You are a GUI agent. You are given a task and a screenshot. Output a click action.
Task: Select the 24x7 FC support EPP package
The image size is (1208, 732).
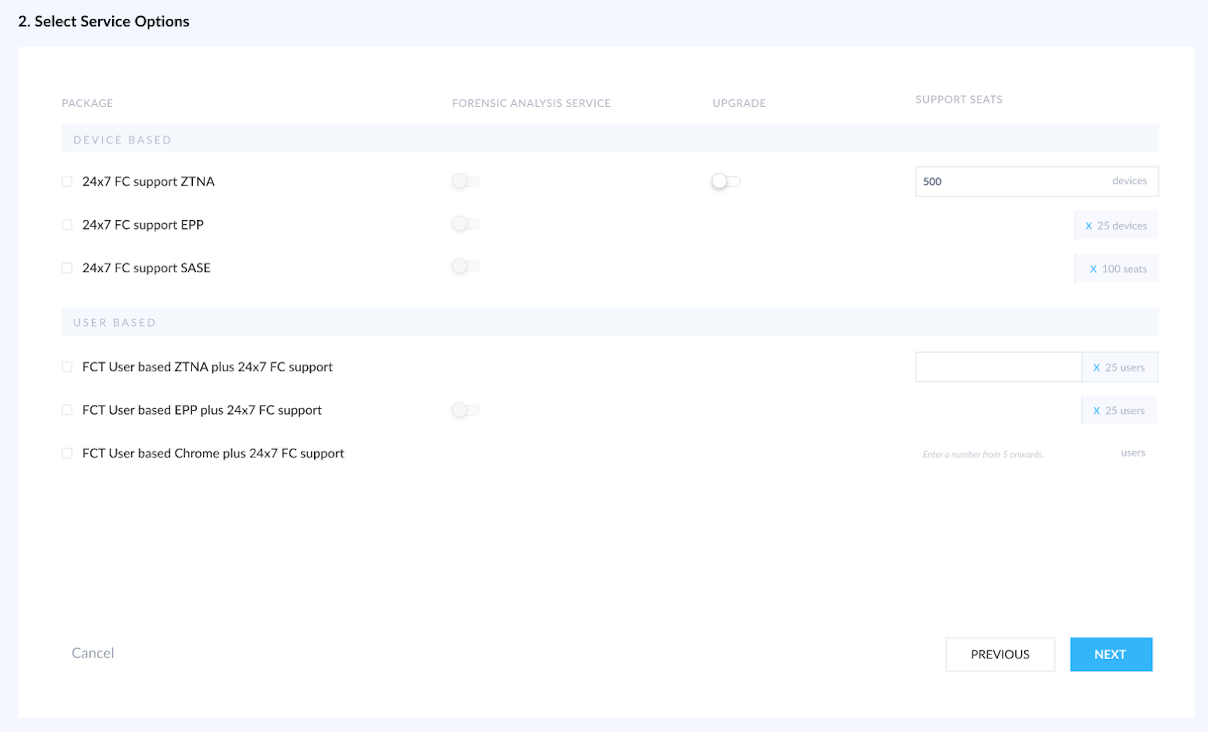[x=66, y=224]
